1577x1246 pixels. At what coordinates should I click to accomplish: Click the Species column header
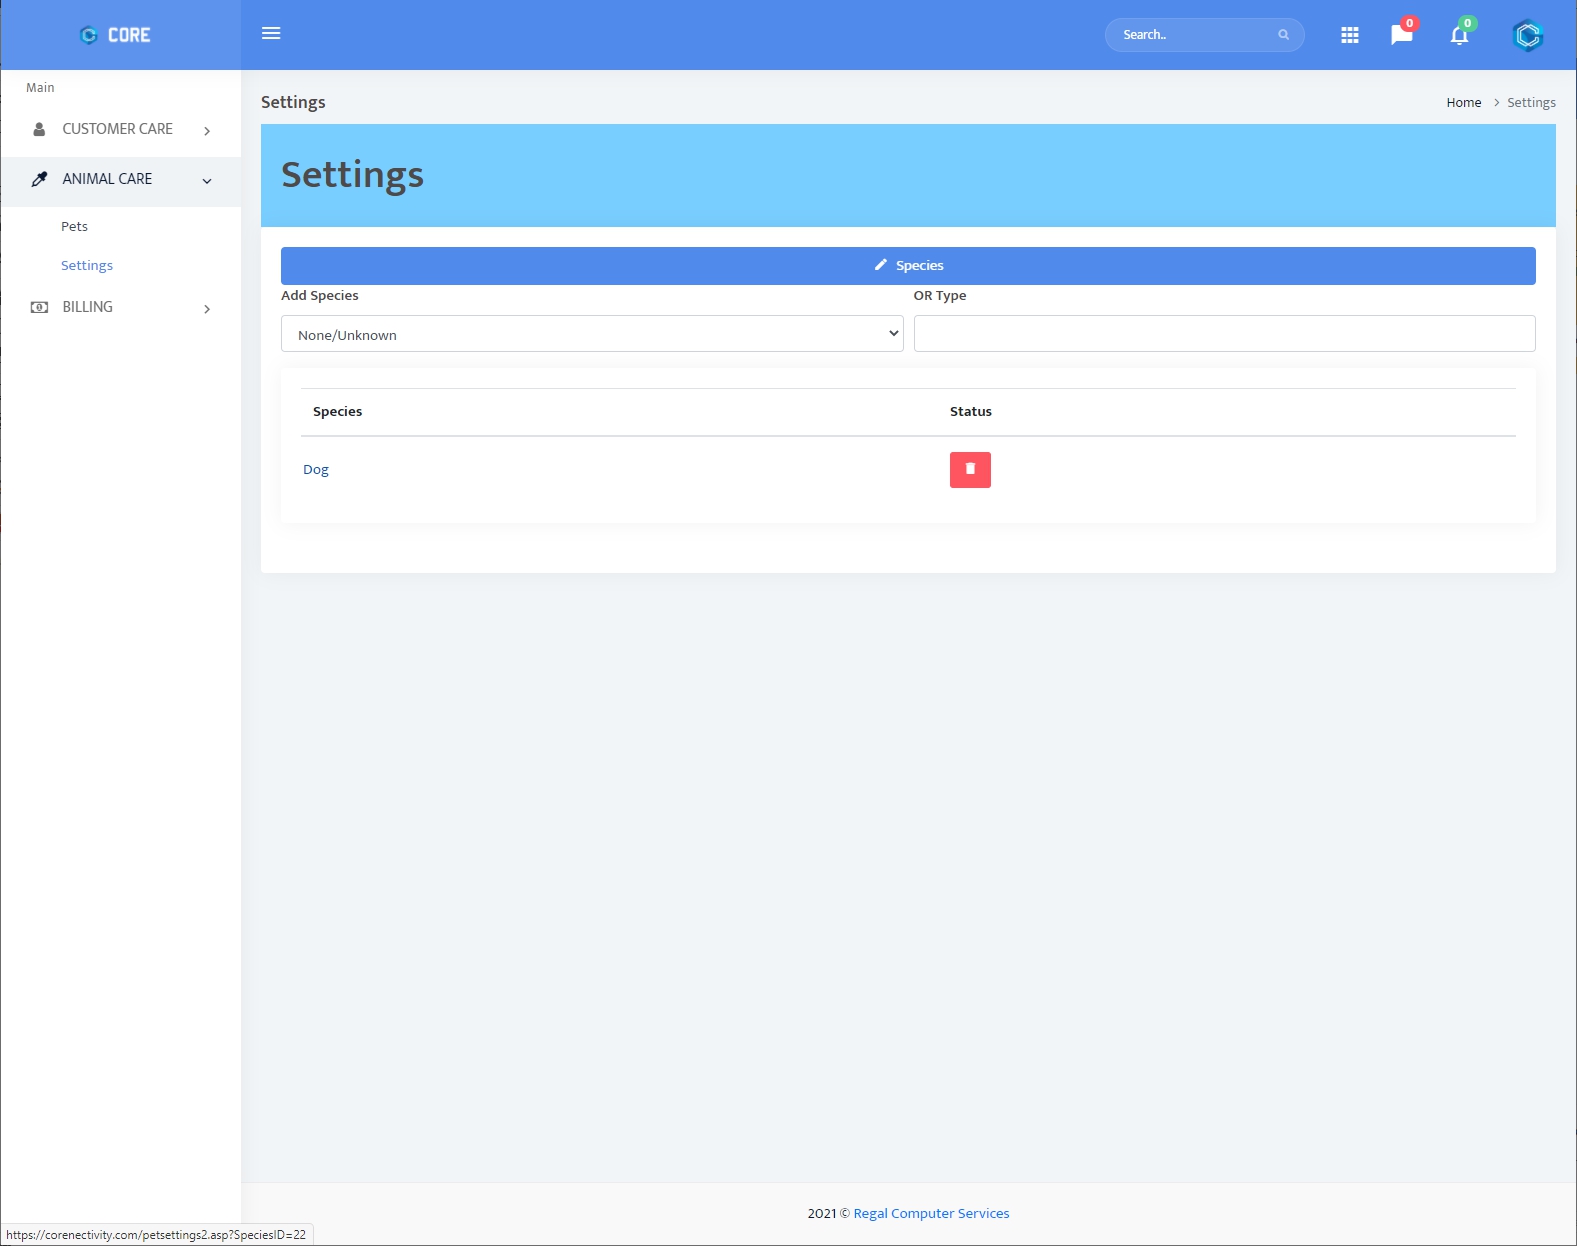pyautogui.click(x=337, y=411)
